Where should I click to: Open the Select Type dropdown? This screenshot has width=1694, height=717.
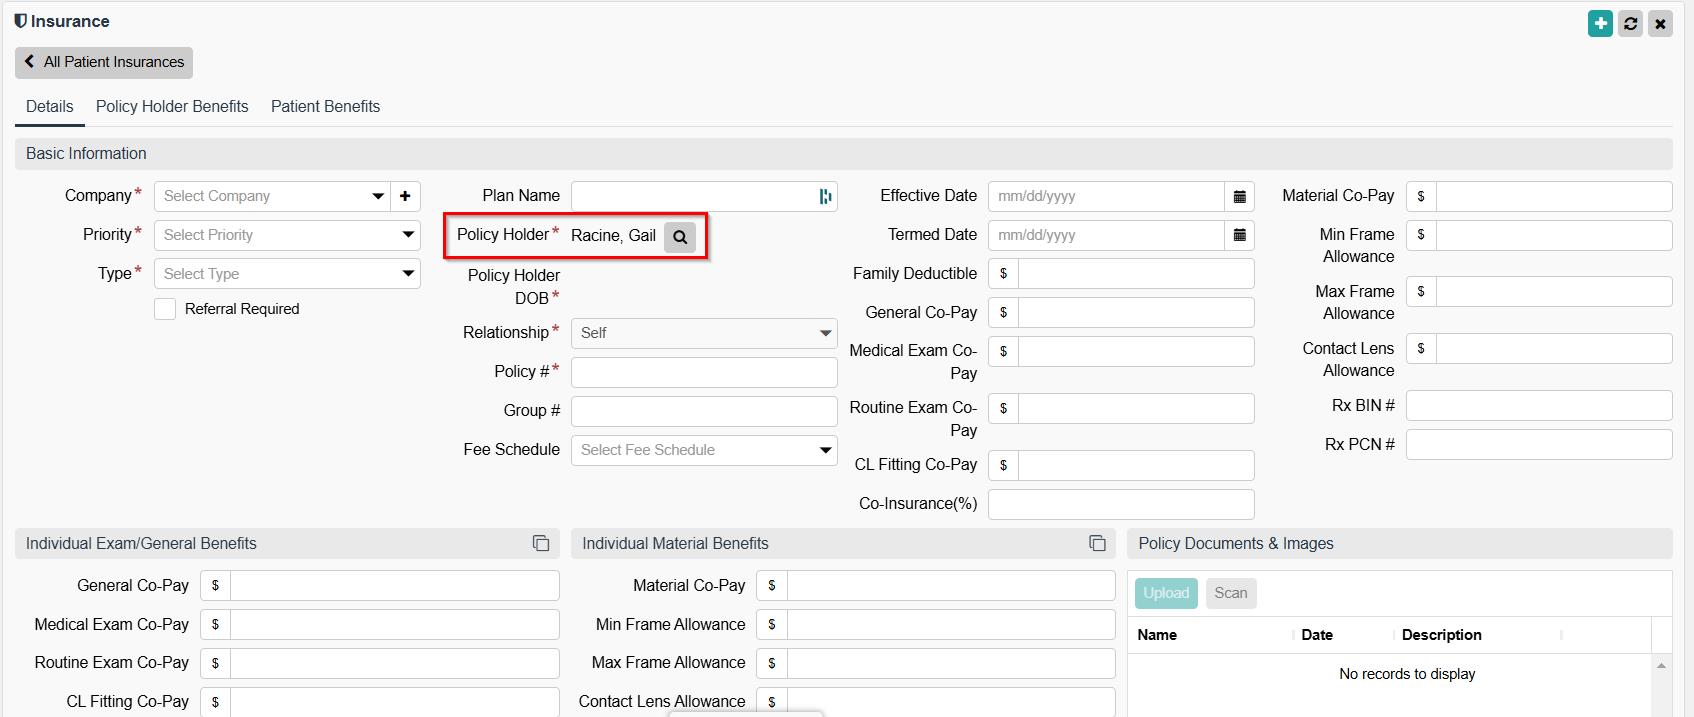[x=286, y=274]
